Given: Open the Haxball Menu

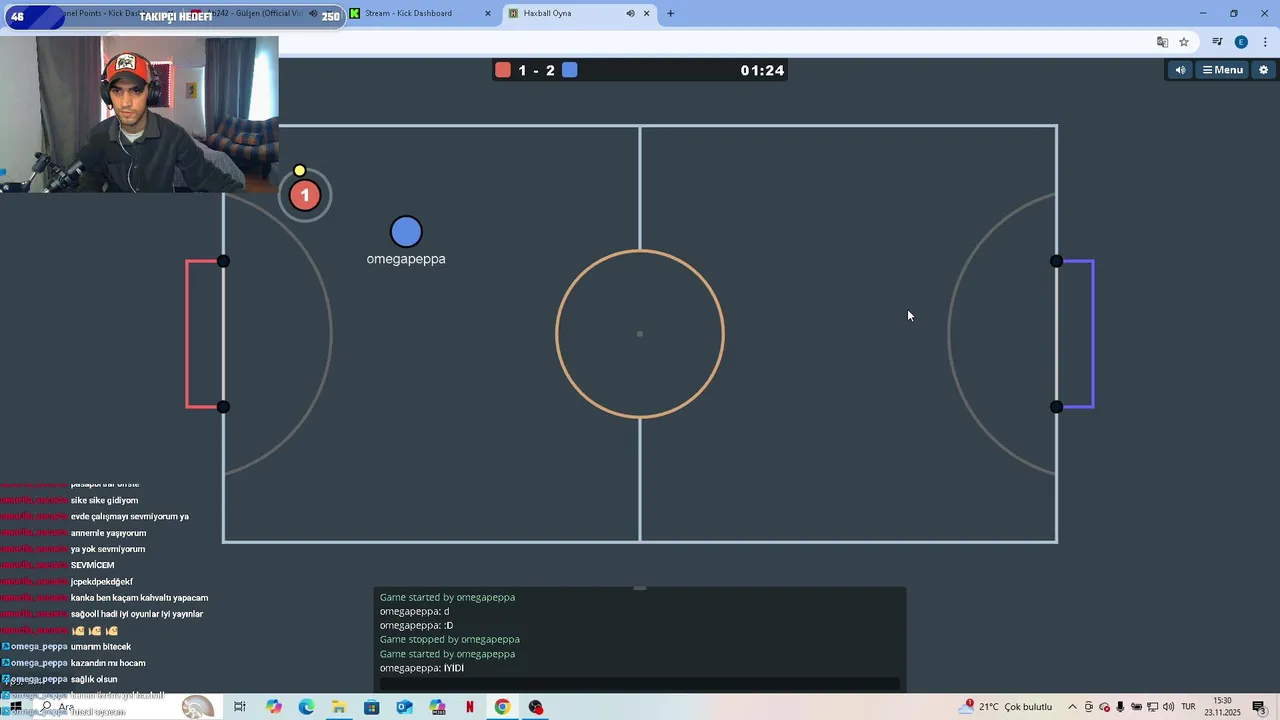Looking at the screenshot, I should tap(1222, 70).
